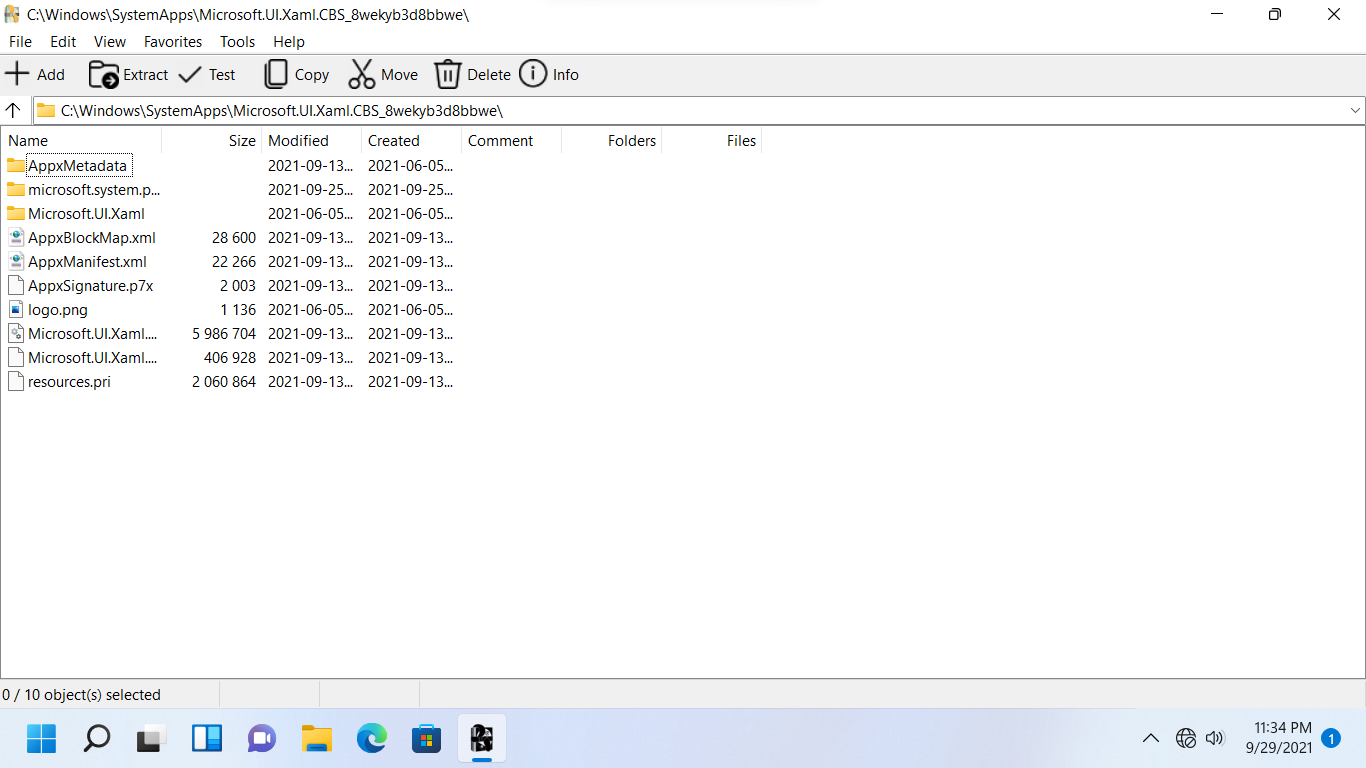
Task: Click the logo.png image file icon
Action: [x=16, y=309]
